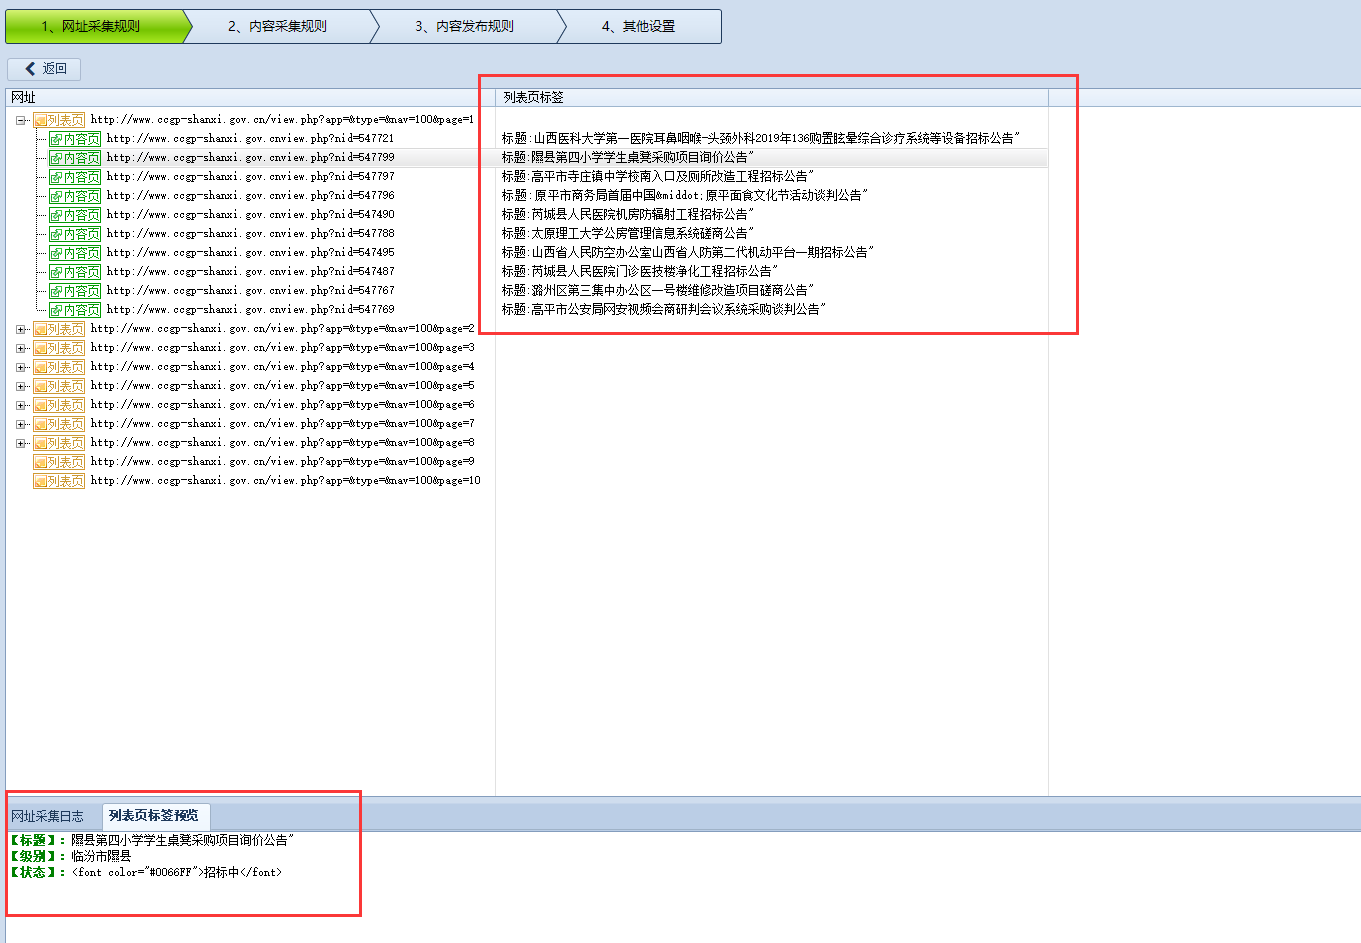Click the 列表页 badge for page=8 URL
Screen dimensions: 1361x943
click(x=59, y=443)
